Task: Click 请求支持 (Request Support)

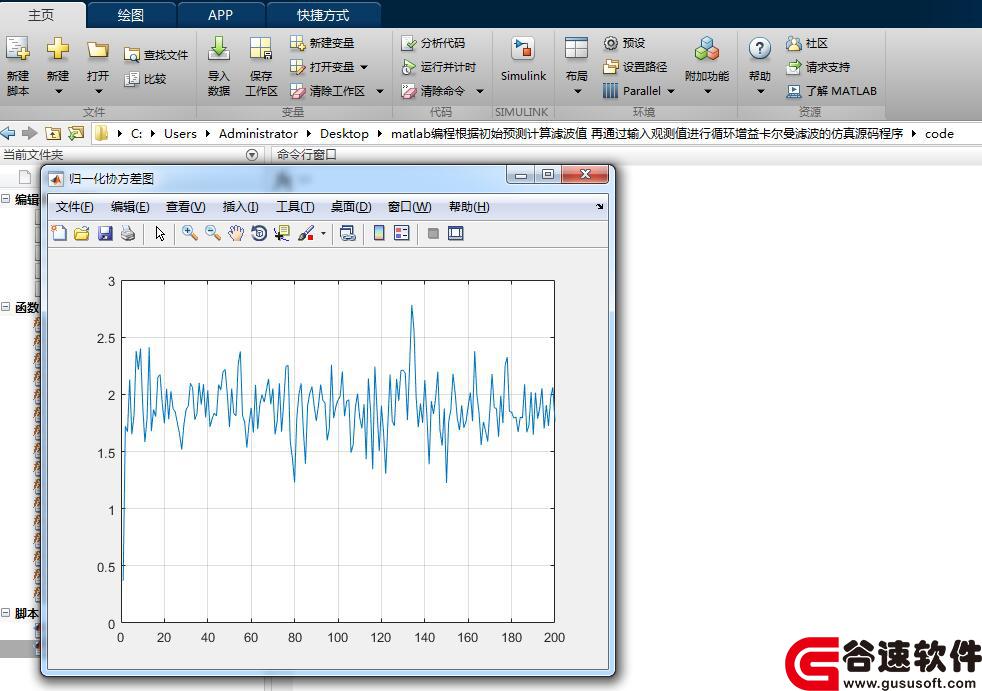Action: (x=818, y=67)
